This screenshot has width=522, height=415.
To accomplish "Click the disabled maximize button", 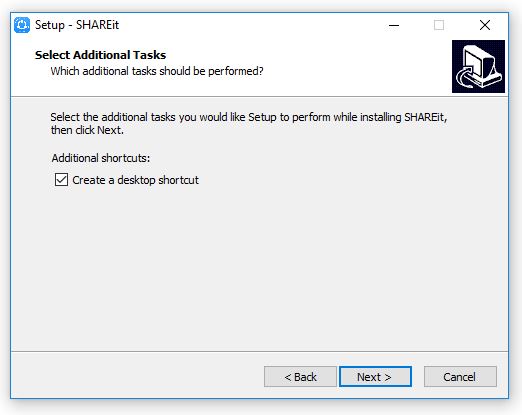I will pos(439,25).
